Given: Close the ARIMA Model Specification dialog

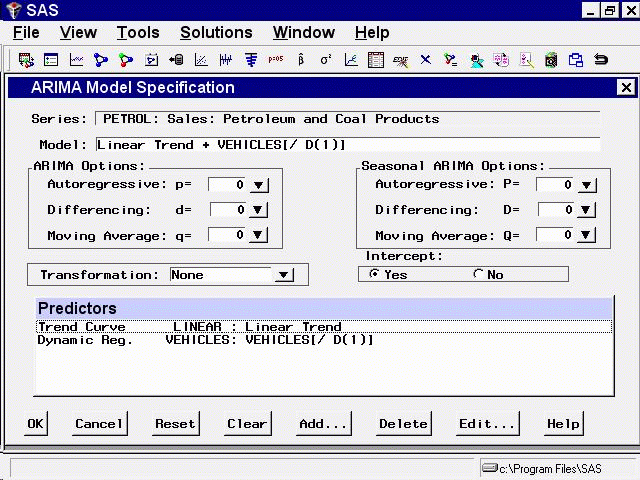Looking at the screenshot, I should pyautogui.click(x=626, y=87).
